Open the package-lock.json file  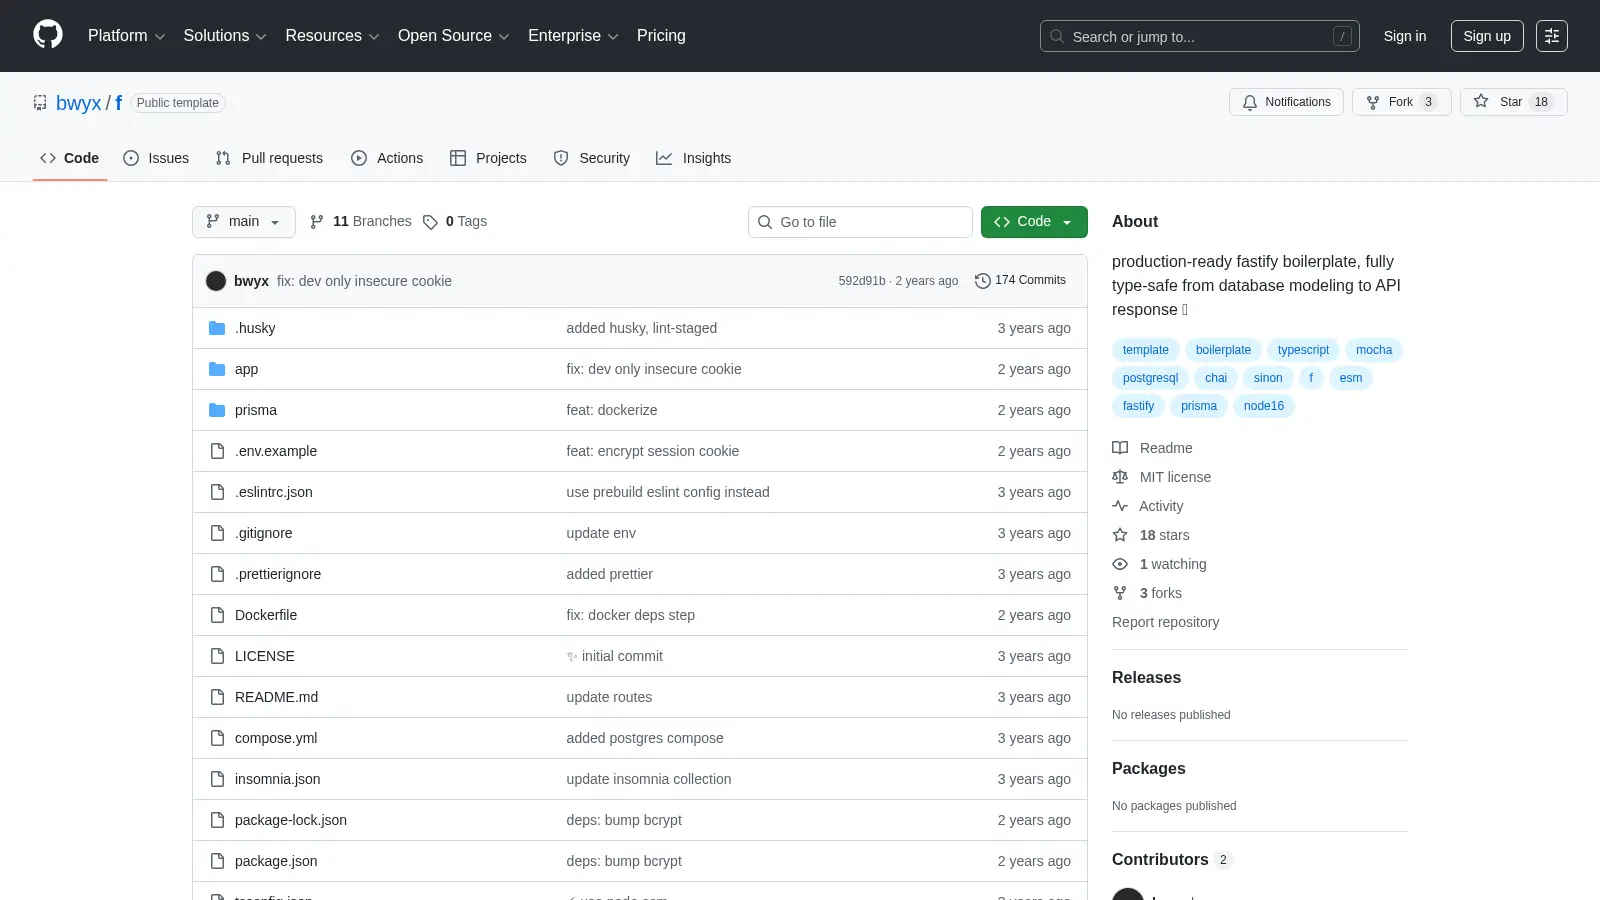pos(291,820)
